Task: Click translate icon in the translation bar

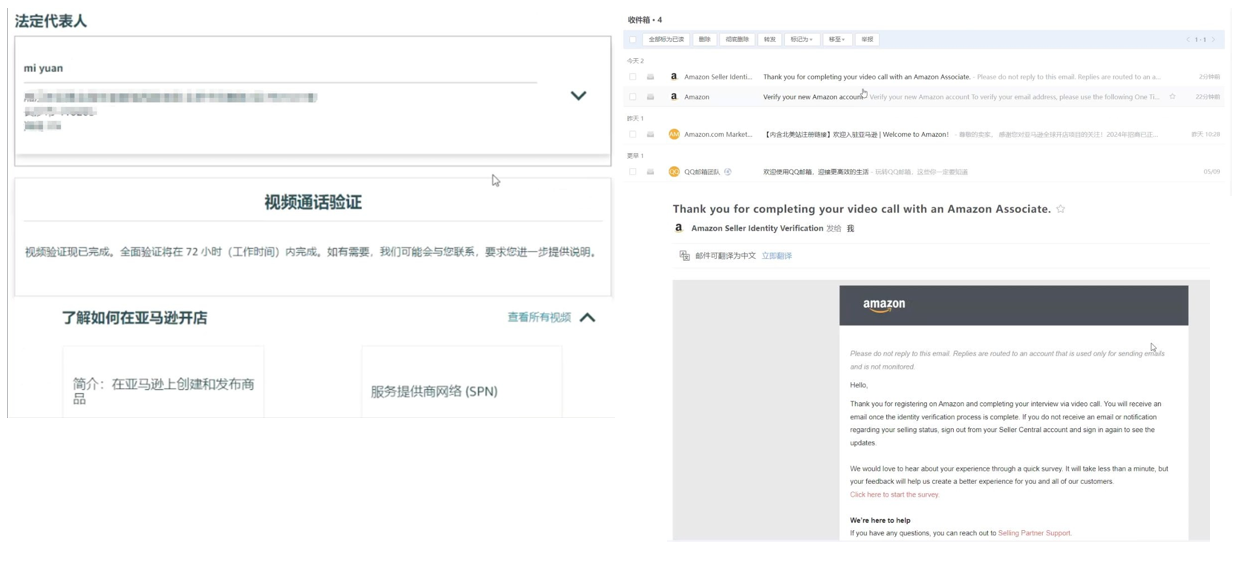Action: tap(685, 256)
